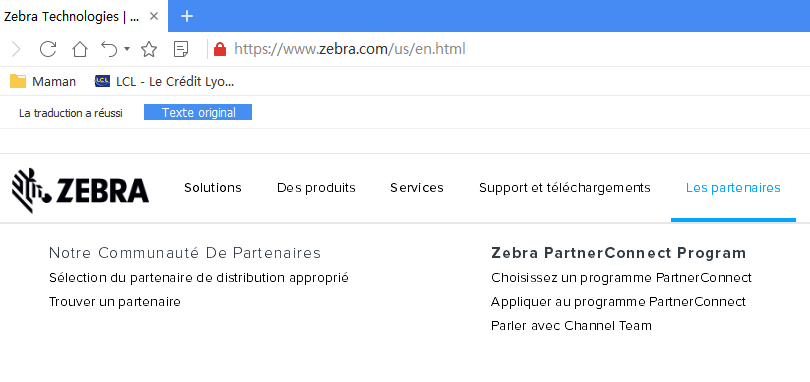Open Support et téléchargements menu
Viewport: 810px width, 382px height.
(x=565, y=188)
